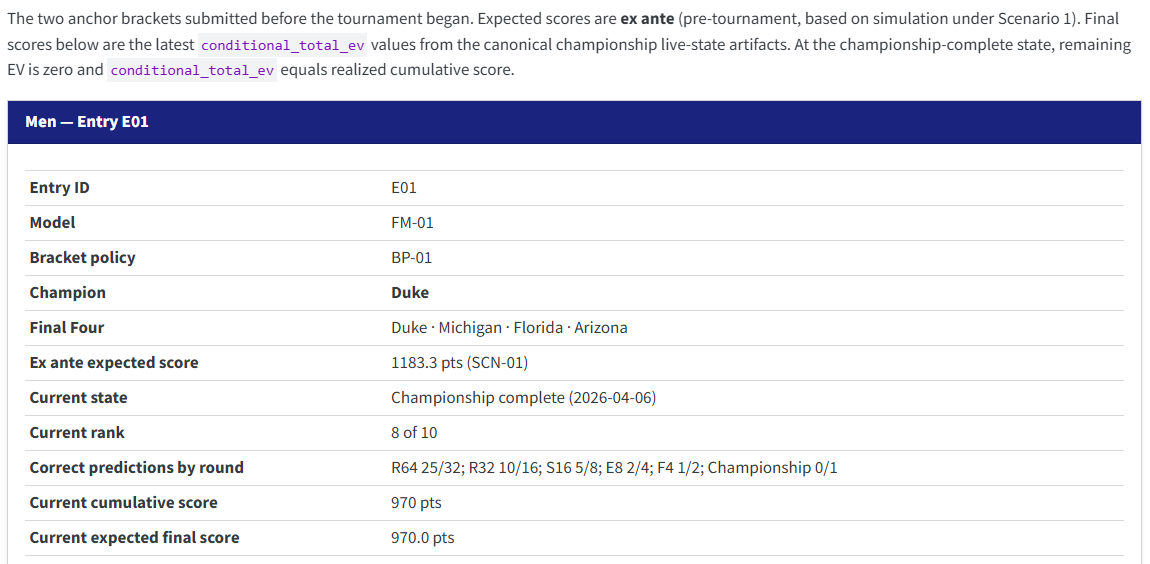Click the Final Four teams list
The height and width of the screenshot is (564, 1150).
coord(509,328)
